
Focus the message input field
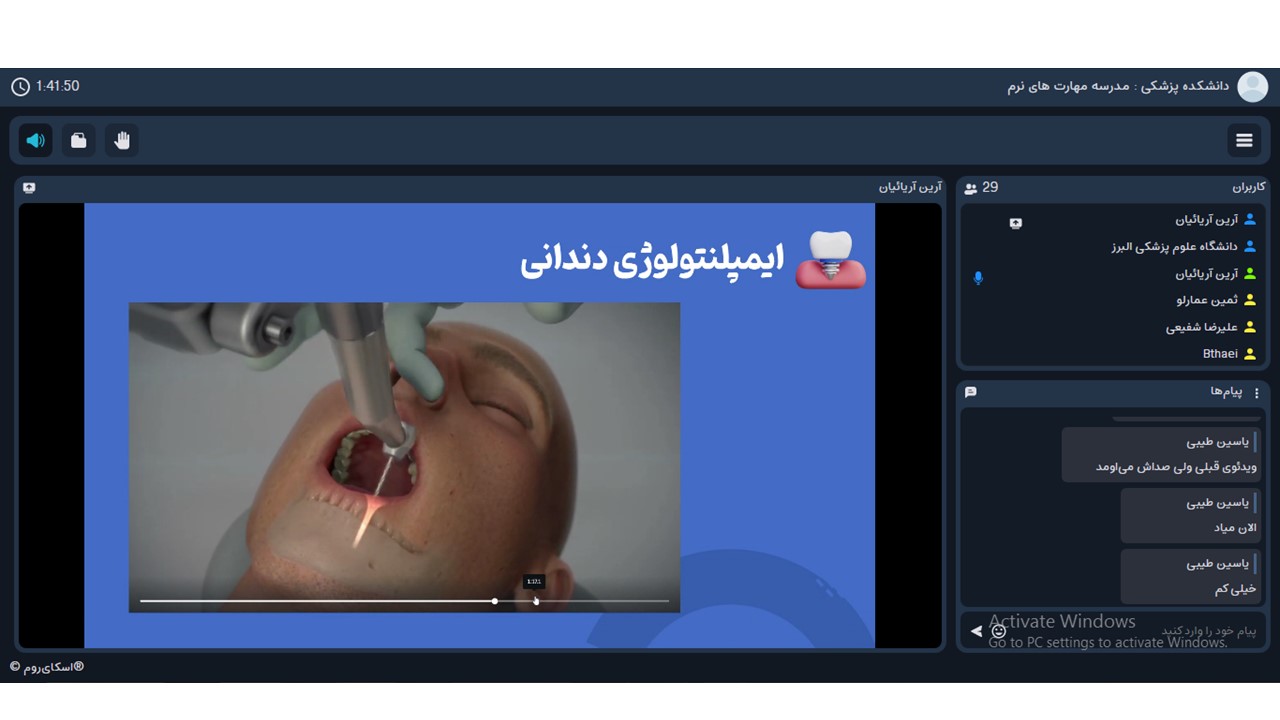pos(1135,631)
